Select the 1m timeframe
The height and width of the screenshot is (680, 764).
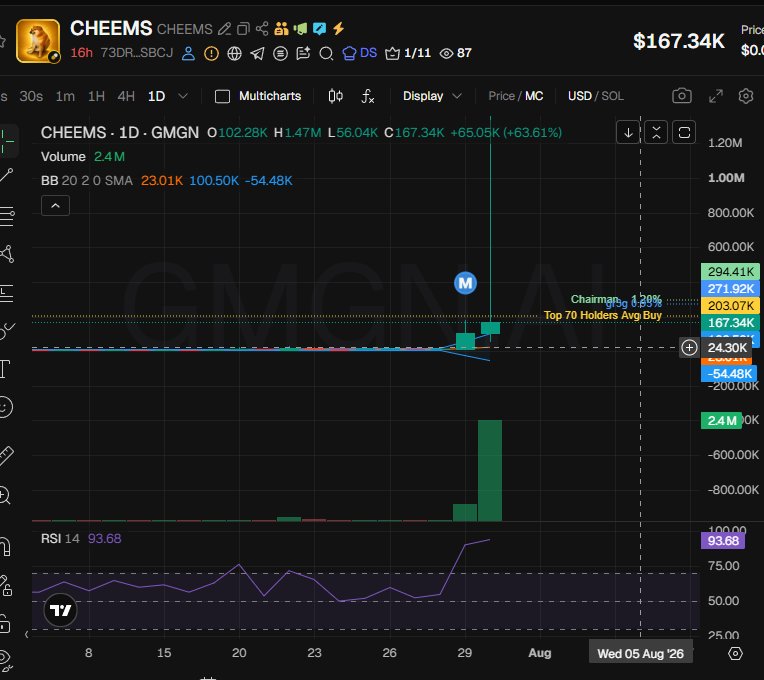(x=65, y=96)
